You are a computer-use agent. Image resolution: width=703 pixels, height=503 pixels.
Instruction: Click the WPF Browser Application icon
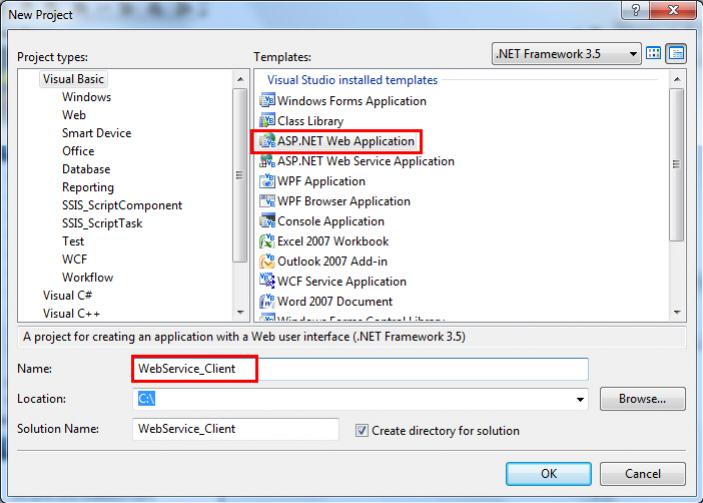tap(267, 201)
